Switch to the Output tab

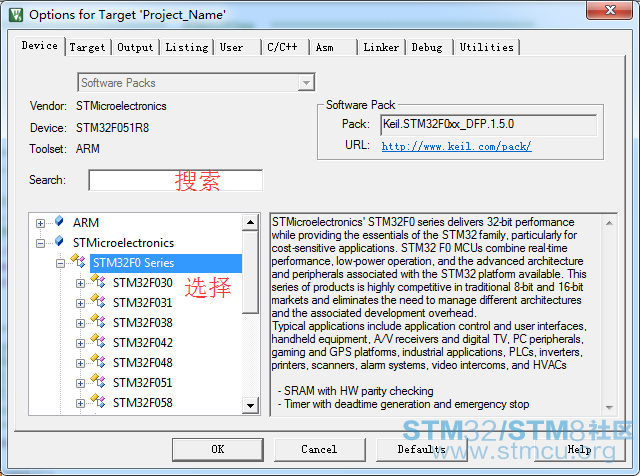pyautogui.click(x=135, y=47)
